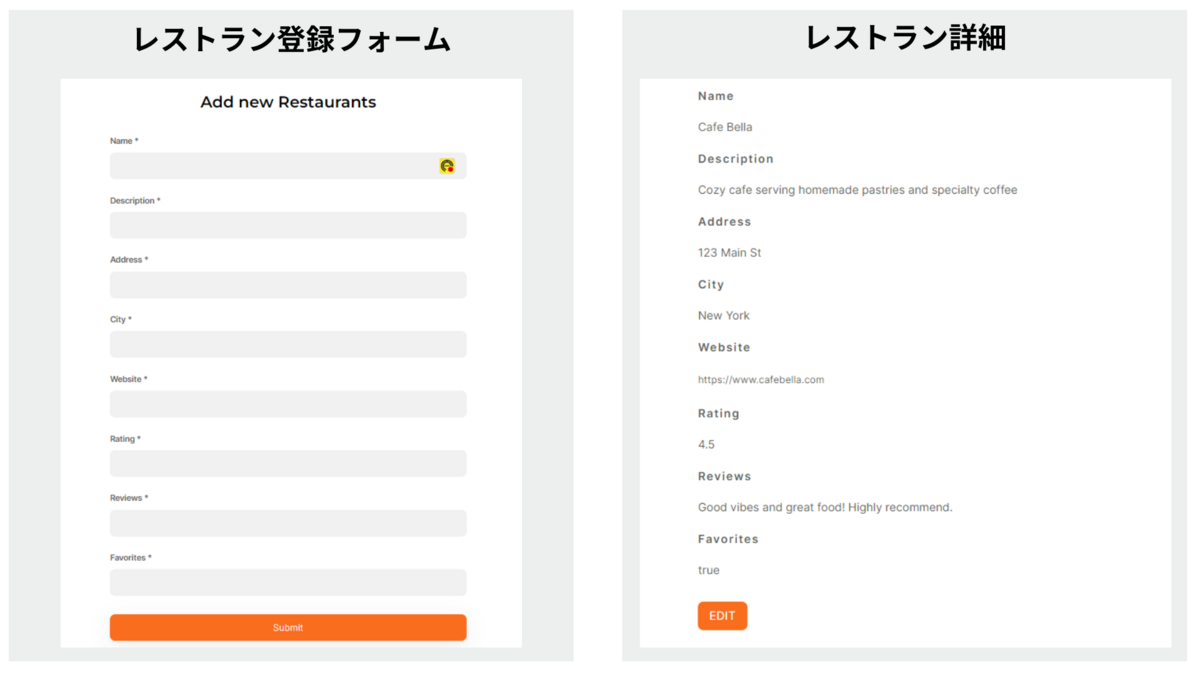Click the 'Address *' form label
The image size is (1200, 675).
(129, 260)
